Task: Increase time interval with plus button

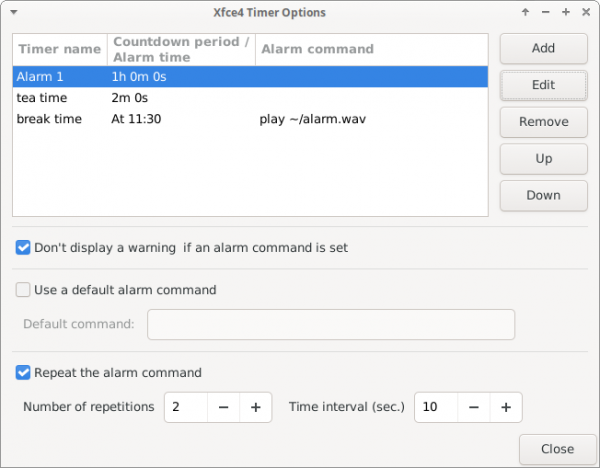Action: pyautogui.click(x=506, y=407)
